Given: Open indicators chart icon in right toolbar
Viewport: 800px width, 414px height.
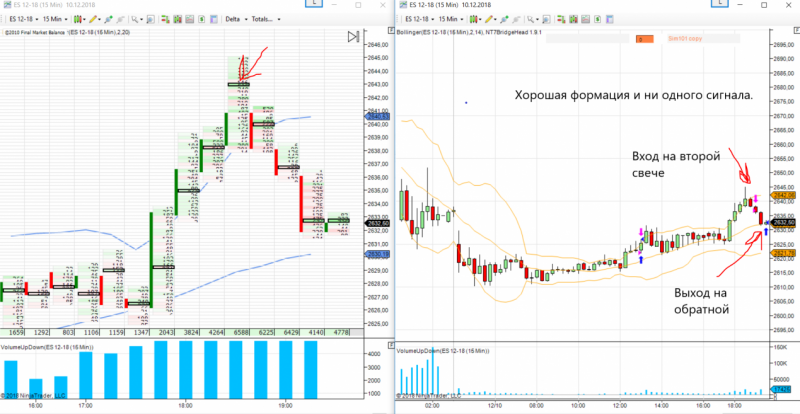Looking at the screenshot, I should 585,19.
